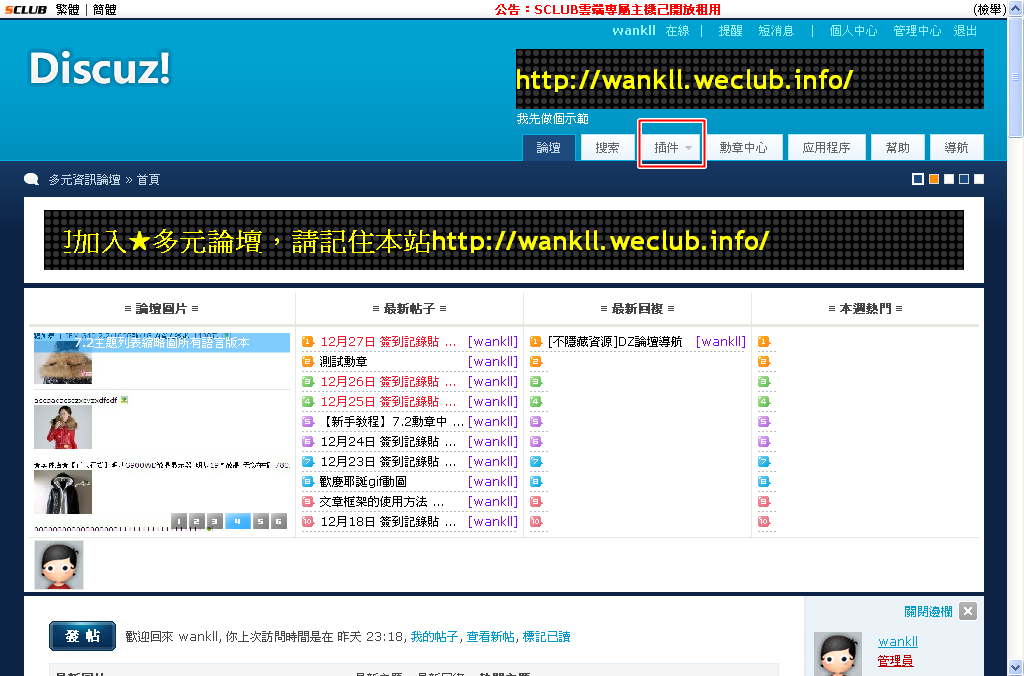Viewport: 1024px width, 676px height.
Task: Click the 檢舉 report link
Action: (x=989, y=10)
